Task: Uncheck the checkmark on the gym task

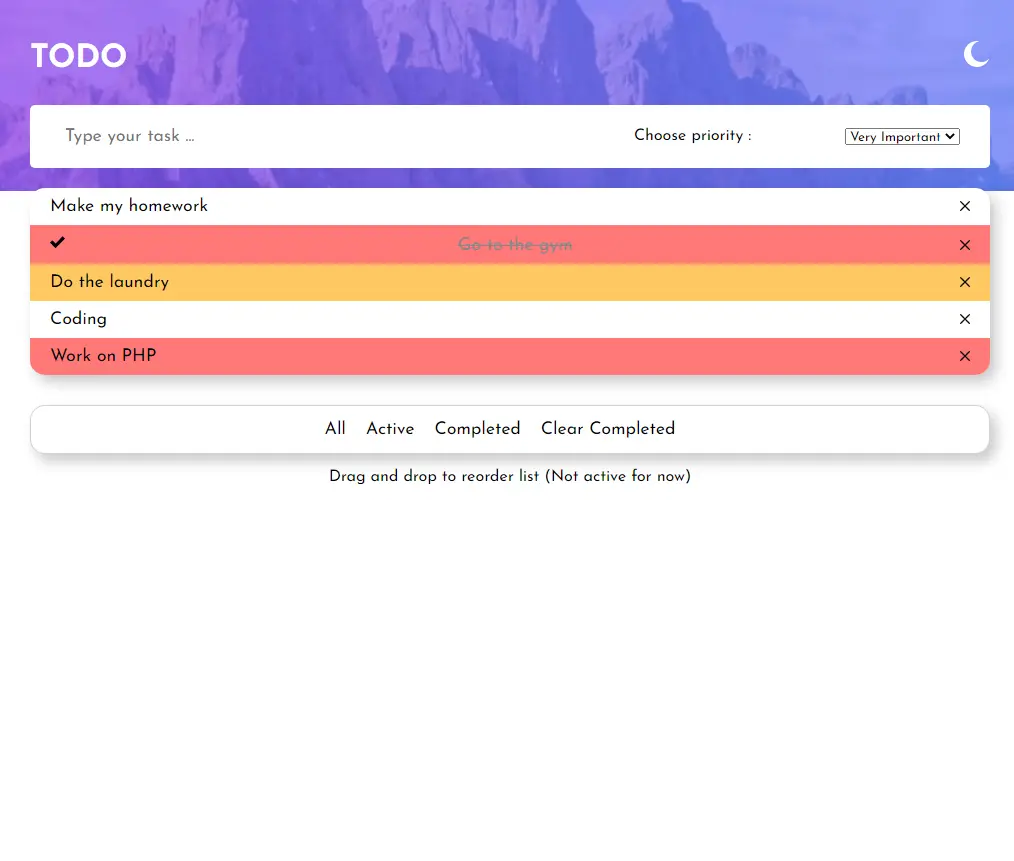Action: click(58, 242)
